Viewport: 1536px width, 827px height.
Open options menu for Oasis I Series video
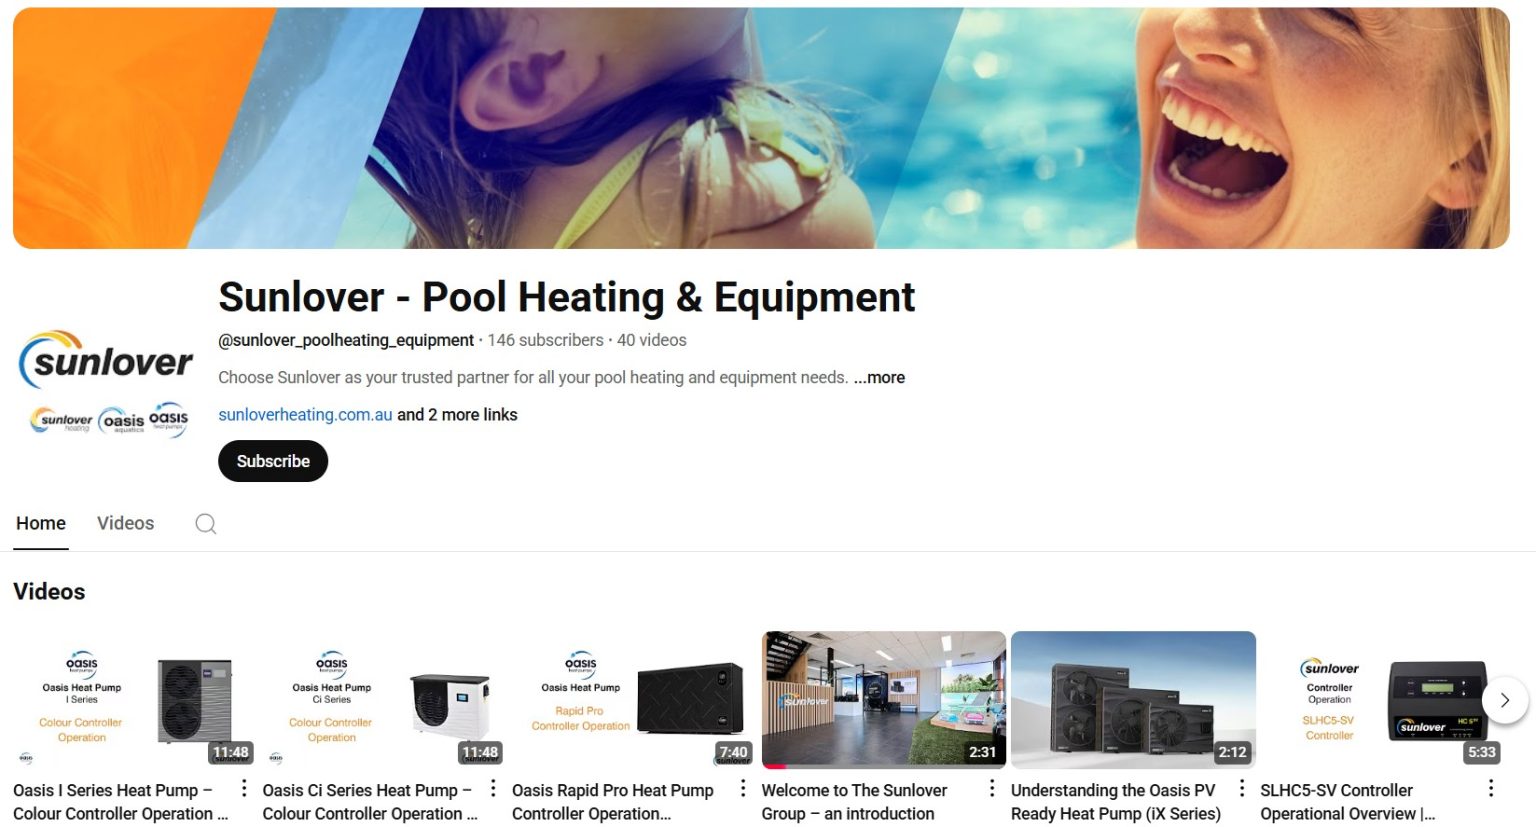[x=244, y=789]
